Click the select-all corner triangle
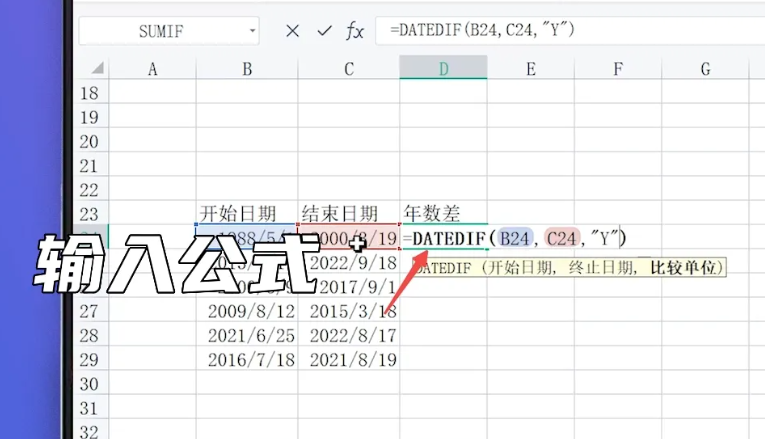The width and height of the screenshot is (765, 439). coord(98,67)
